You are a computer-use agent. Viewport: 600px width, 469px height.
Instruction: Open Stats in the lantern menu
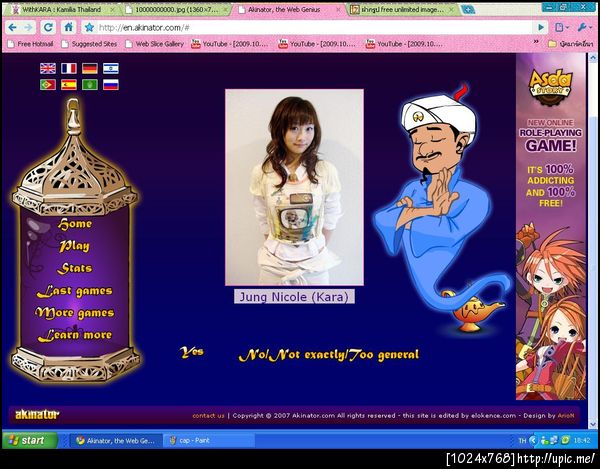(75, 268)
